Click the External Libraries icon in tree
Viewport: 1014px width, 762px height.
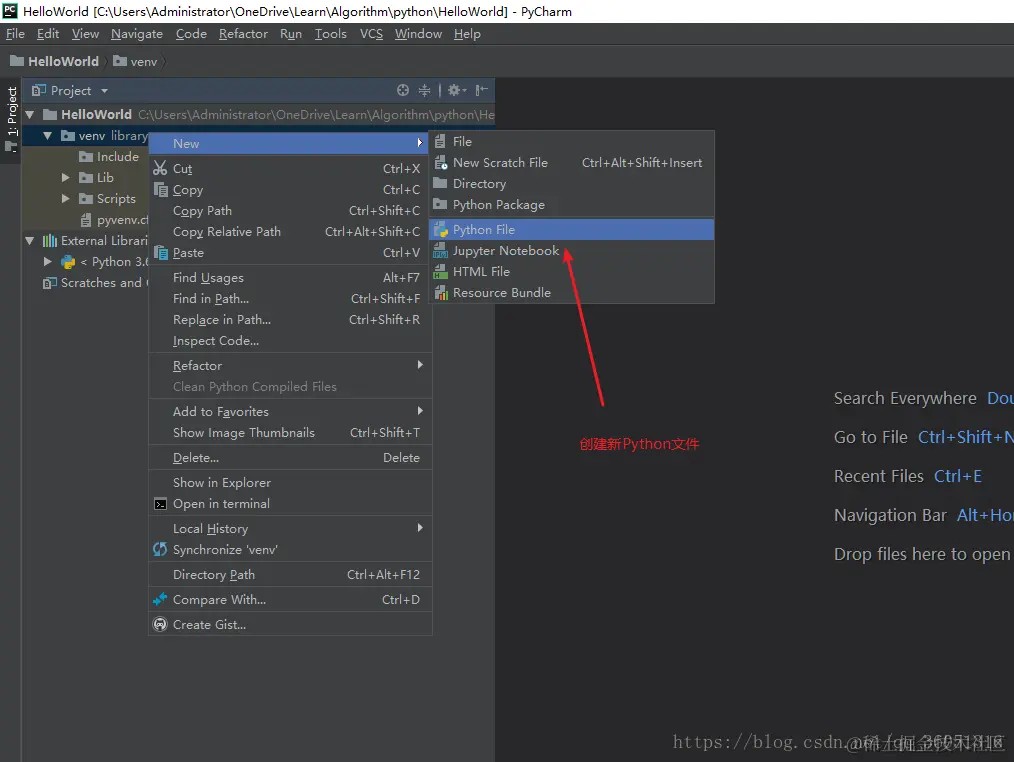(50, 241)
